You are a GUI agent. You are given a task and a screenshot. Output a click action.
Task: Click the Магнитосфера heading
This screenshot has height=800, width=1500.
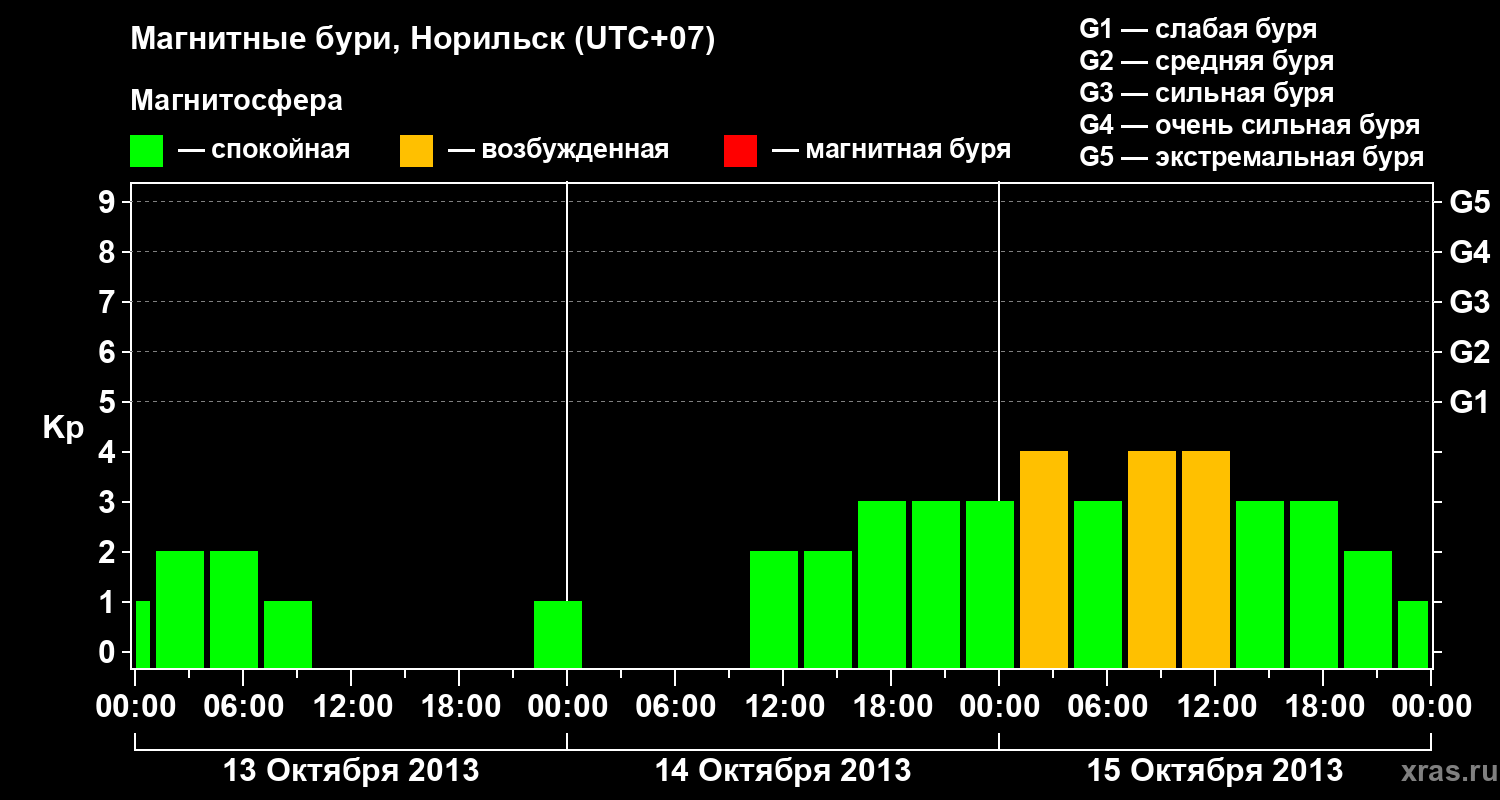click(x=237, y=101)
